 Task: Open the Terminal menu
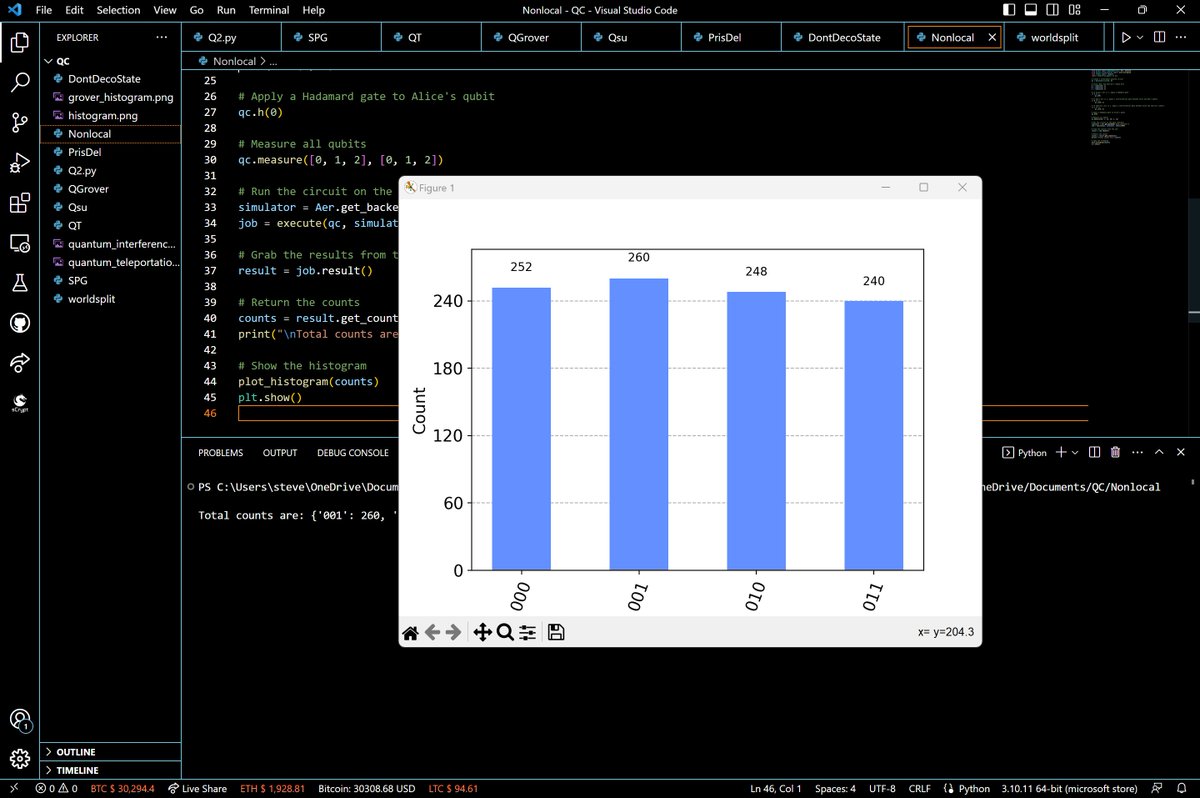click(x=269, y=10)
